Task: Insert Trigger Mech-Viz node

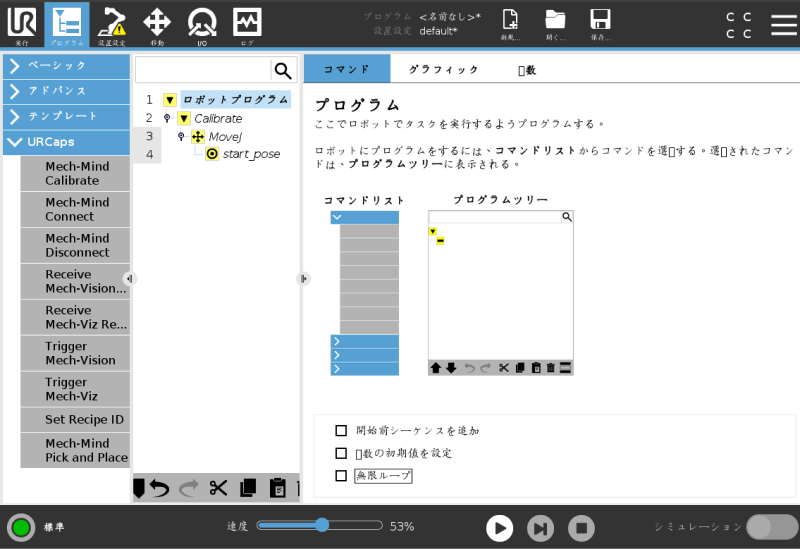Action: [76, 389]
